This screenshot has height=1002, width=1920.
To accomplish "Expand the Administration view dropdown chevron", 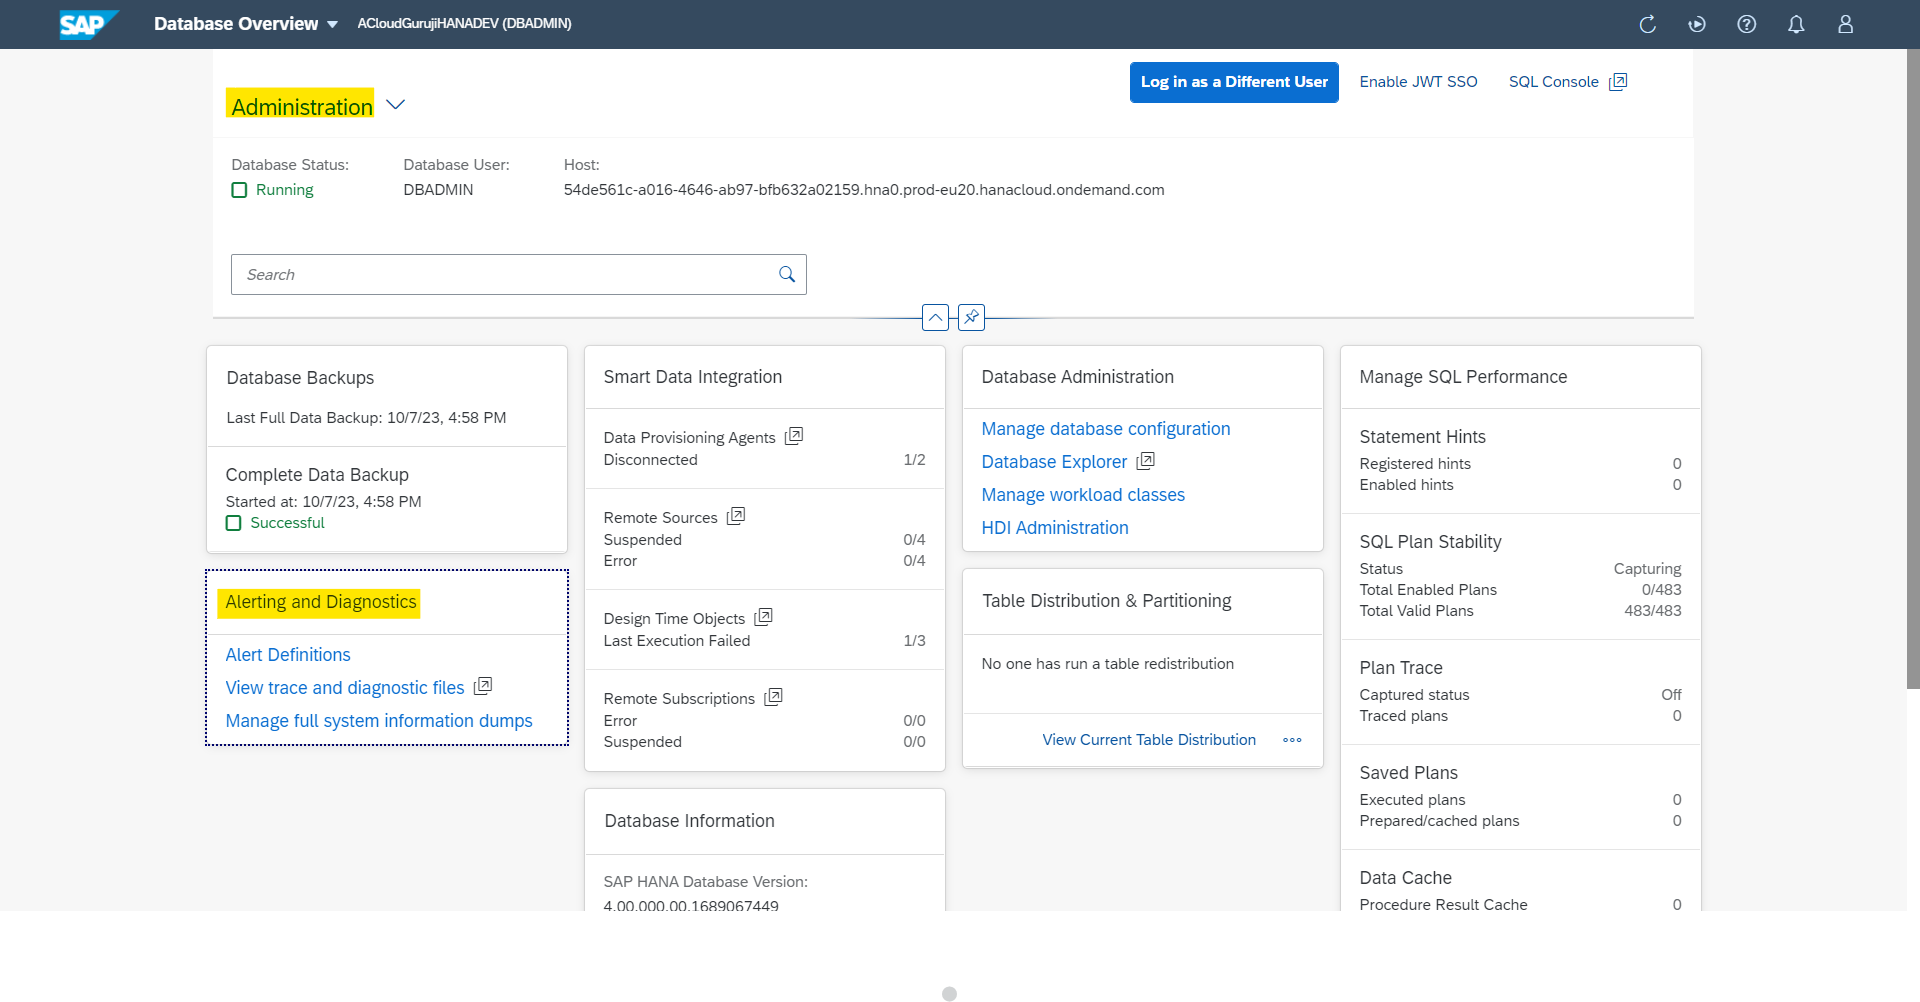I will point(396,105).
